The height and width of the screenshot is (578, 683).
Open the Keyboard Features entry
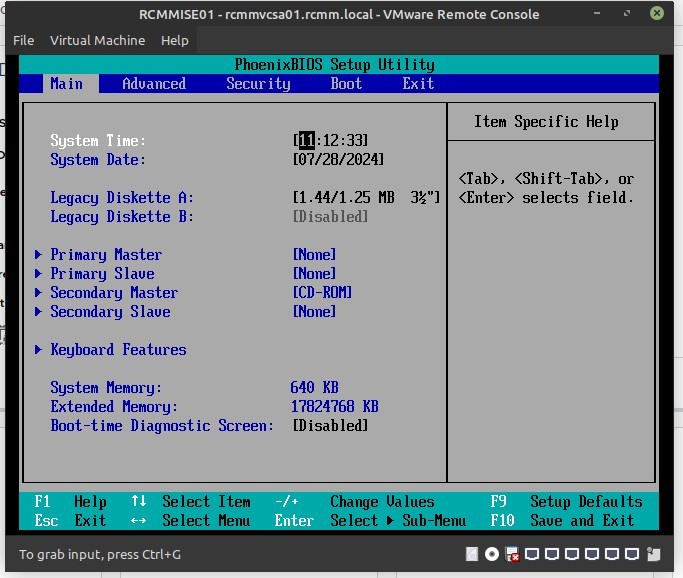118,349
